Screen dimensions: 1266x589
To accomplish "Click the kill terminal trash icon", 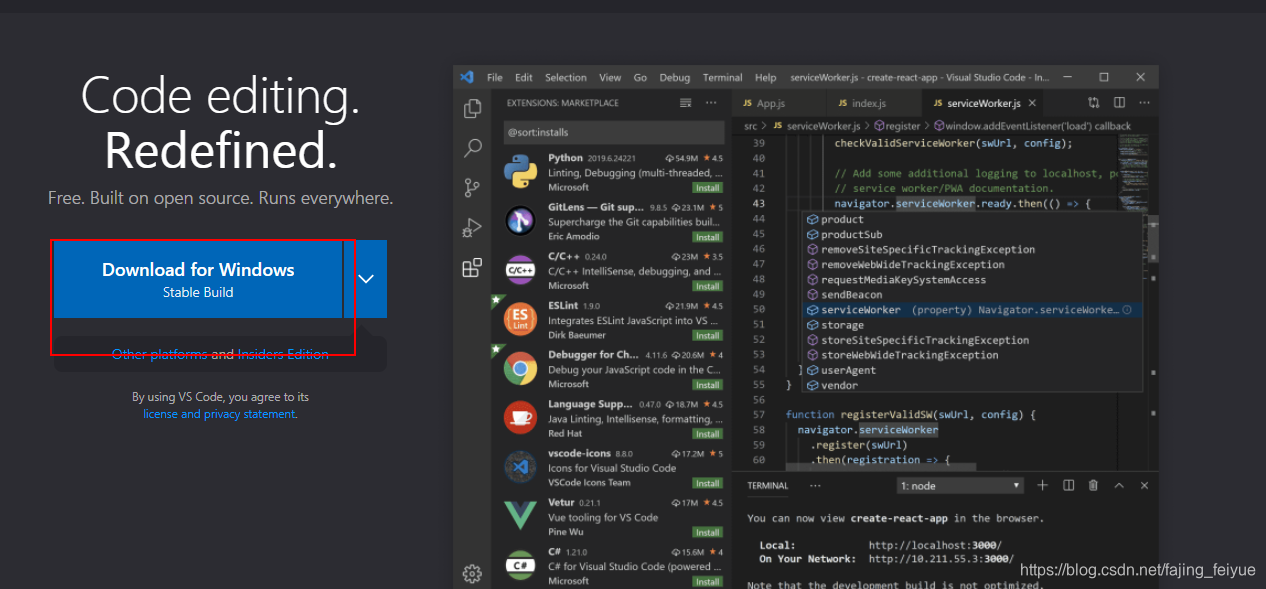I will (x=1093, y=486).
